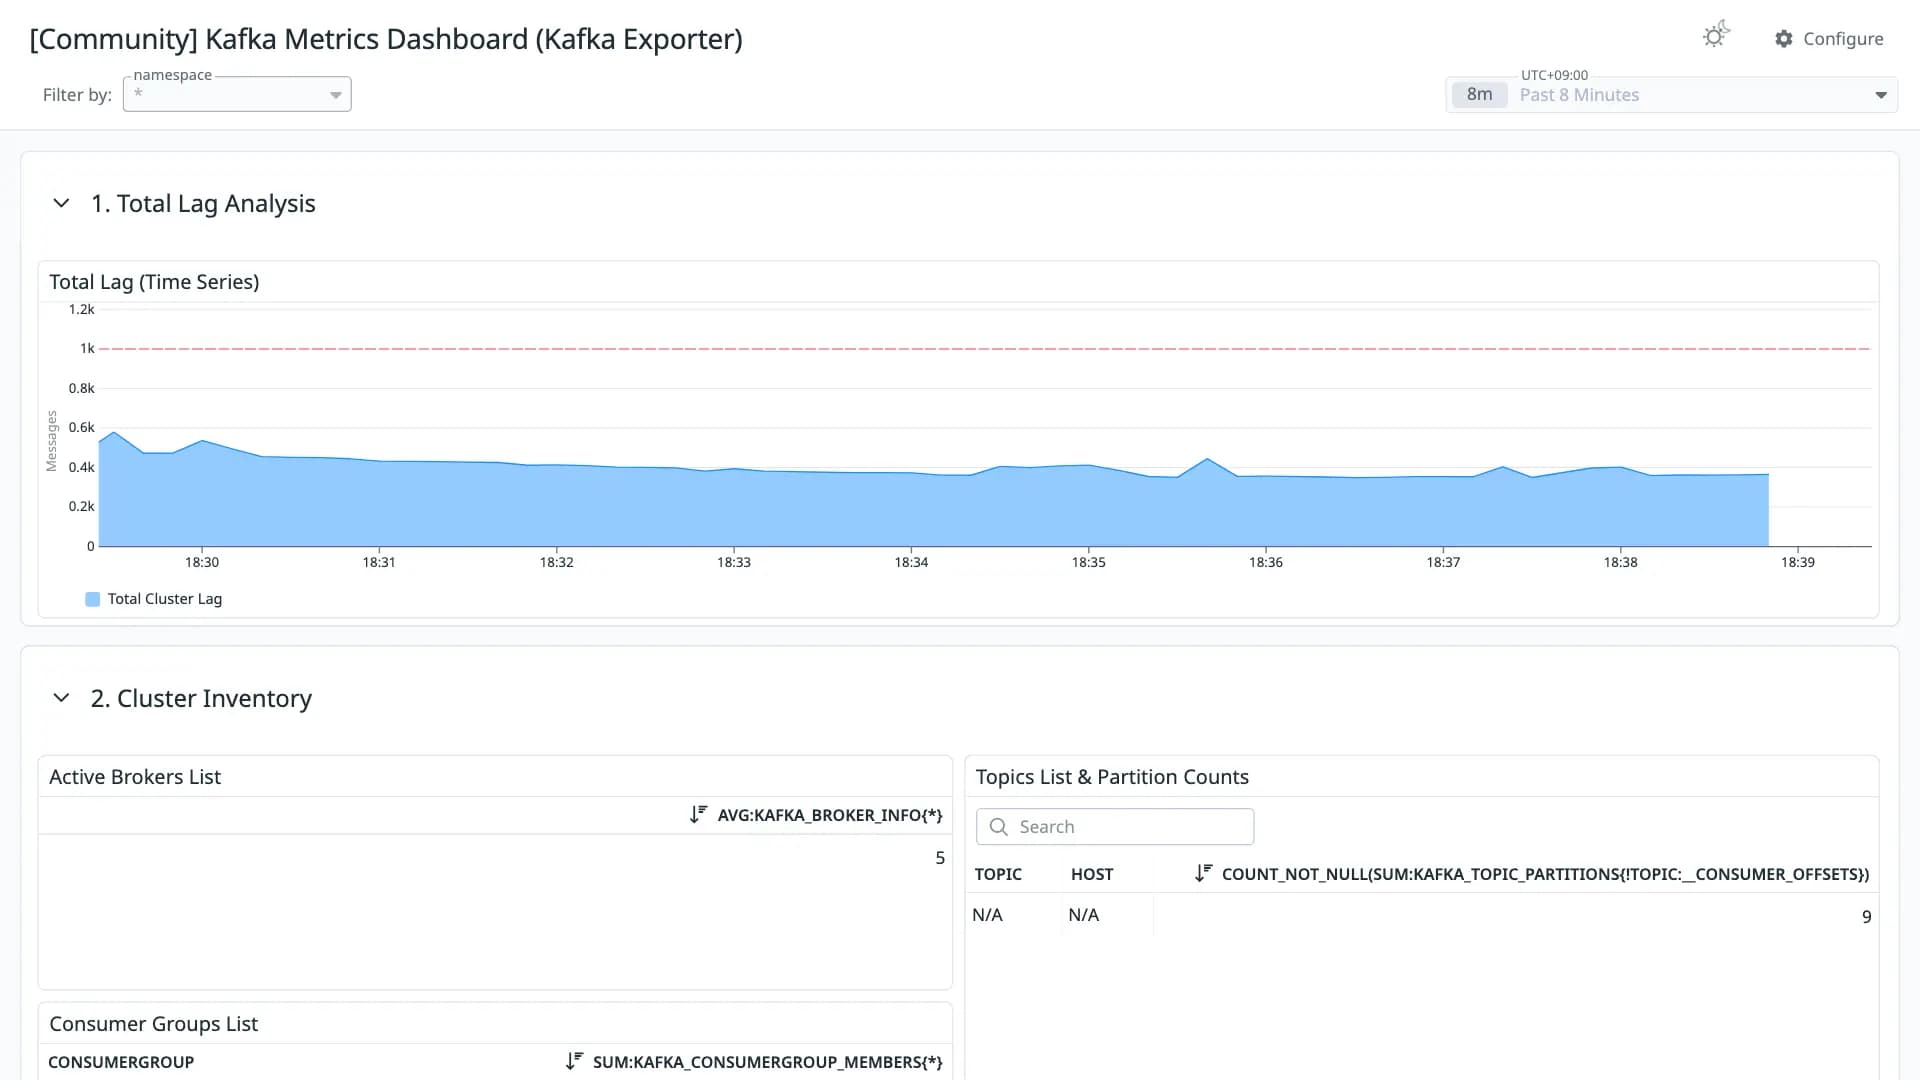Image resolution: width=1920 pixels, height=1080 pixels.
Task: Click the N/A cell under TOPIC
Action: [987, 915]
